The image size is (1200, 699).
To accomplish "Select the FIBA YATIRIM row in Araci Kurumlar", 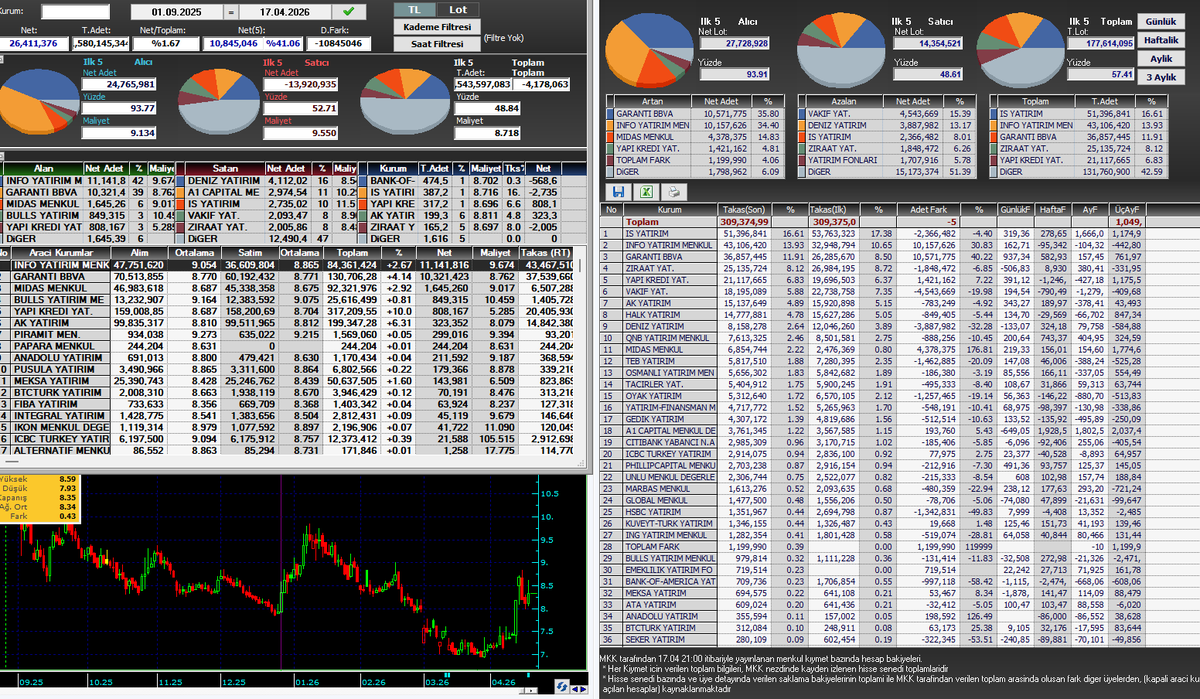I will 287,402.
